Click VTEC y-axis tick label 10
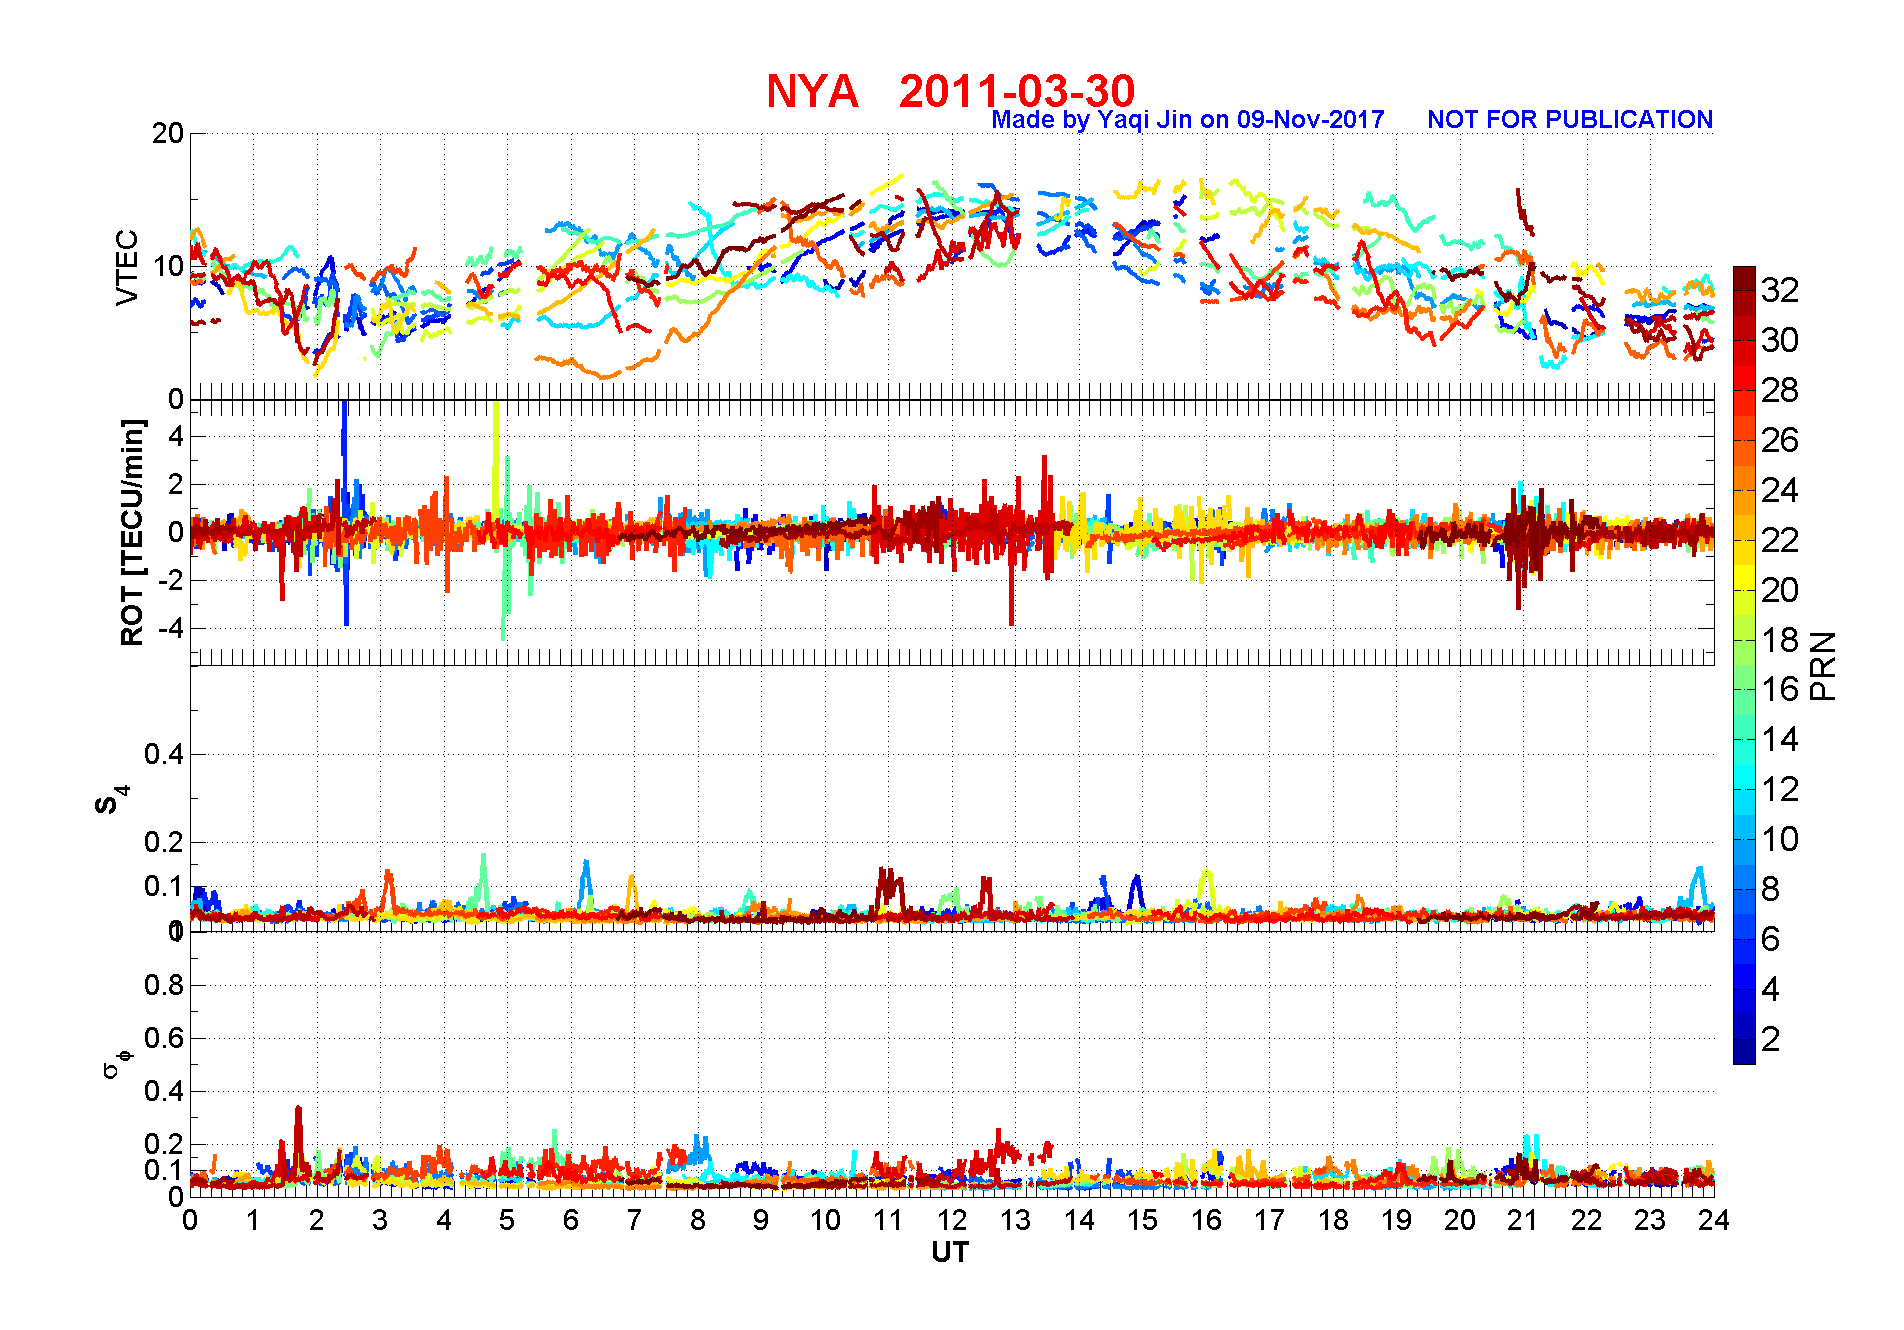1904x1330 pixels. tap(168, 267)
